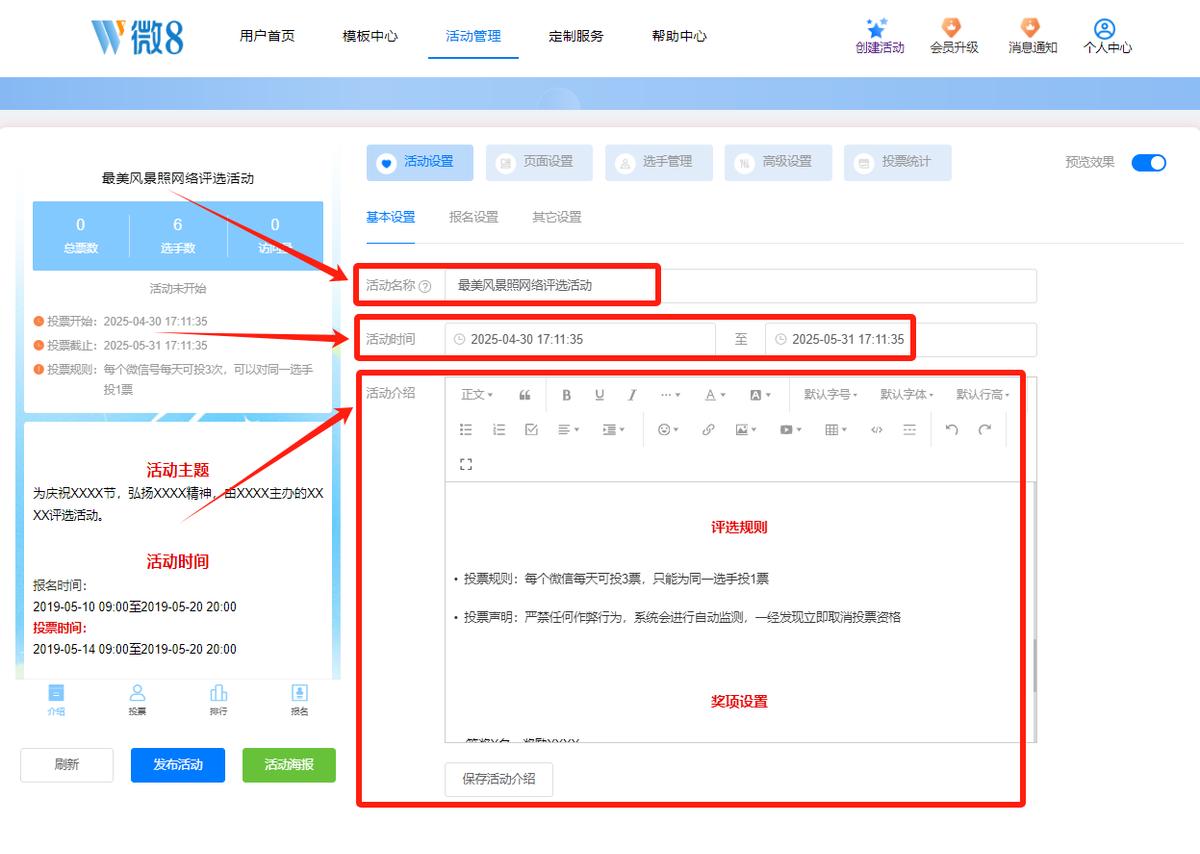This screenshot has height=854, width=1200.
Task: Open the 正文 heading style dropdown
Action: tap(477, 395)
